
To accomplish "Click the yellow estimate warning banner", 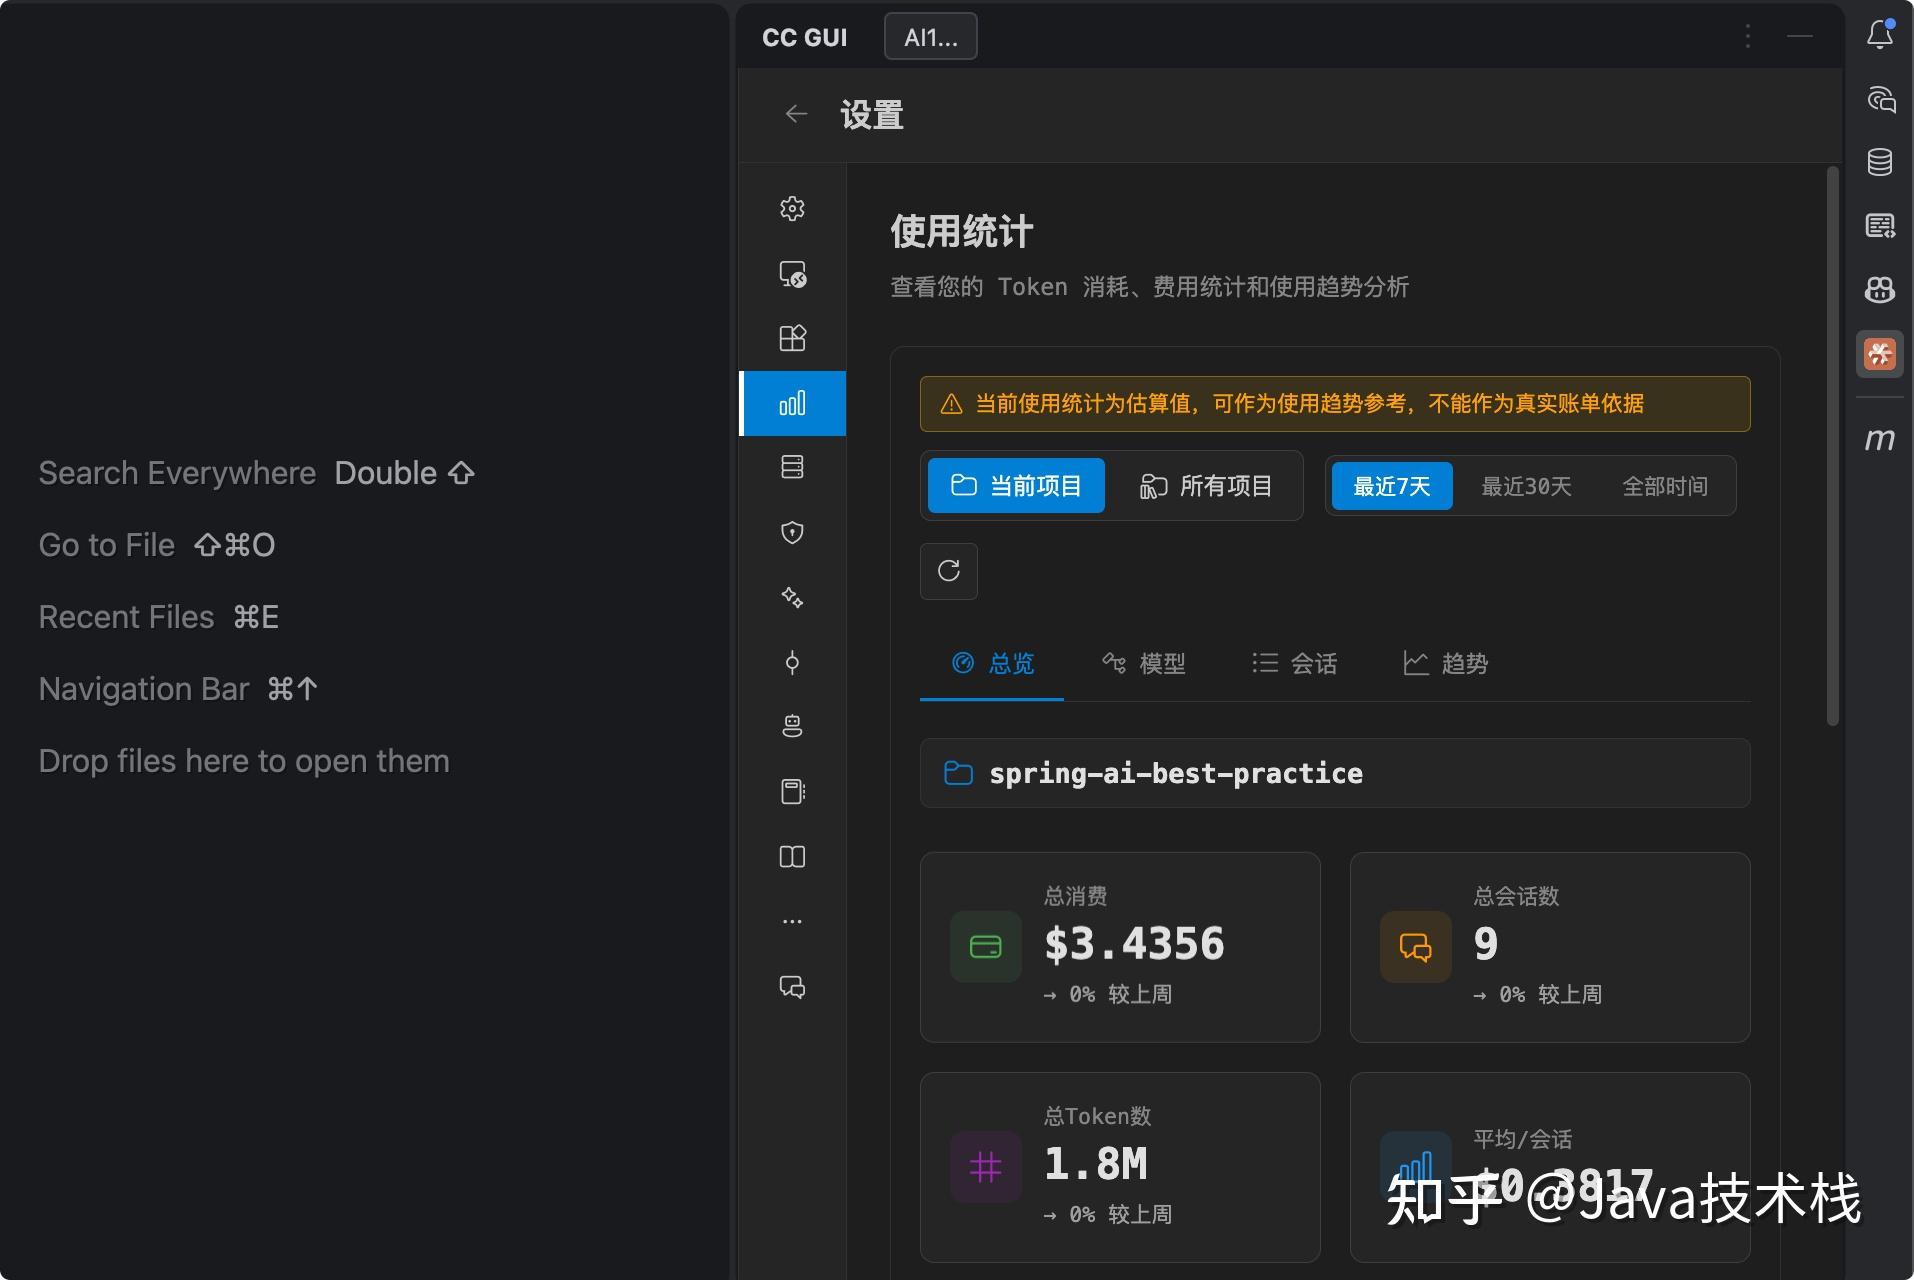I will (x=1335, y=404).
